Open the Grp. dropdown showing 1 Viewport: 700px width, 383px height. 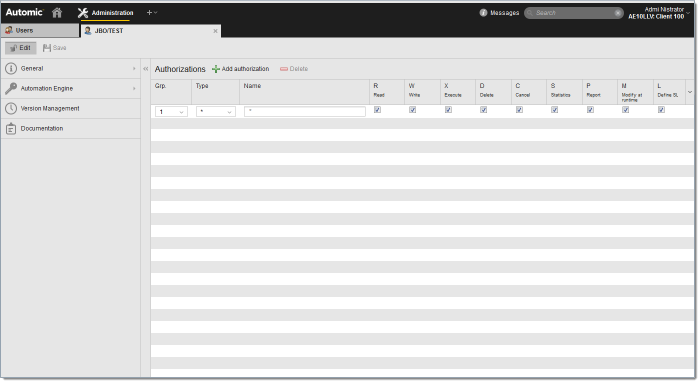click(x=171, y=112)
